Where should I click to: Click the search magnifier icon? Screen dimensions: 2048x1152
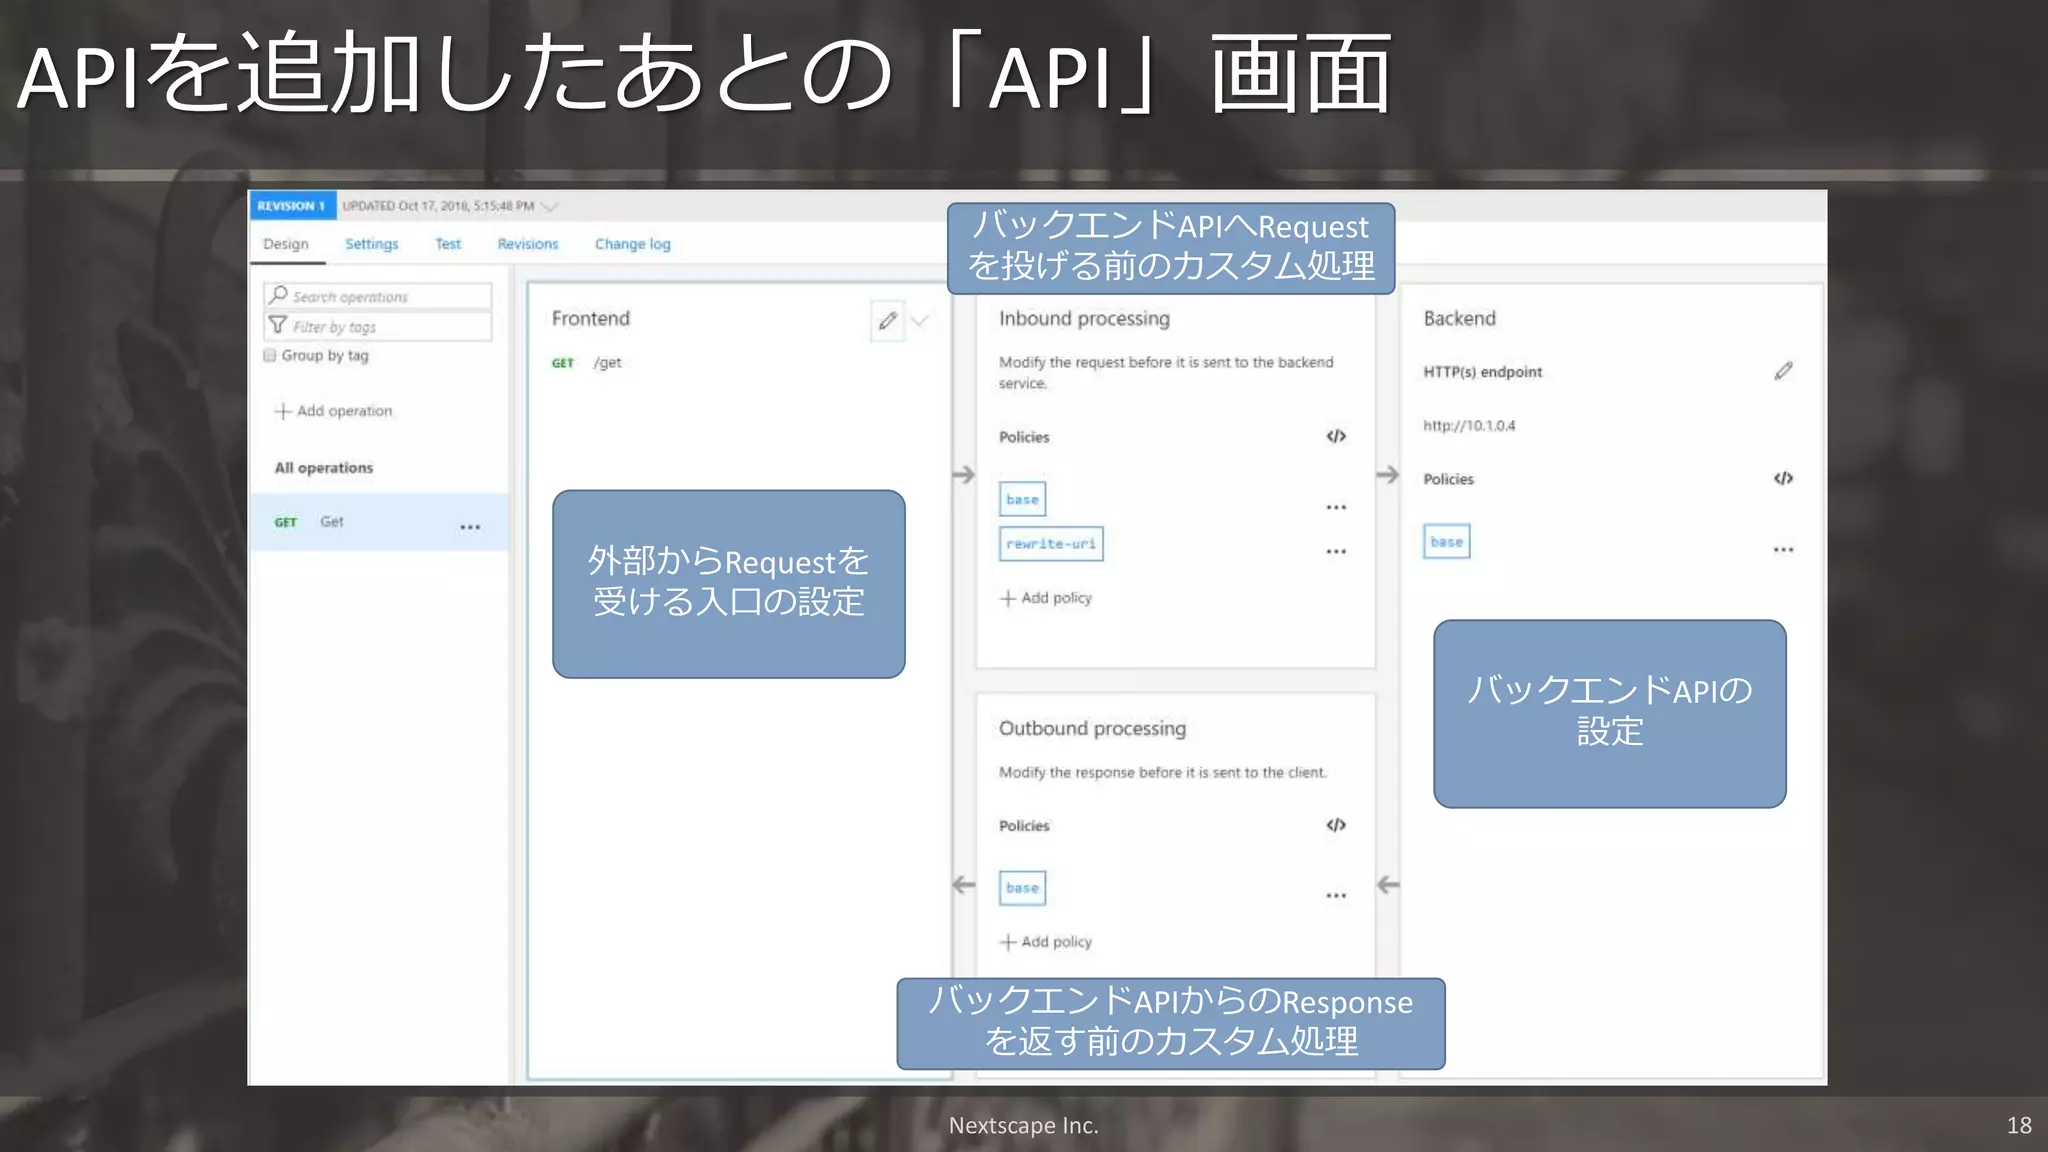click(278, 295)
